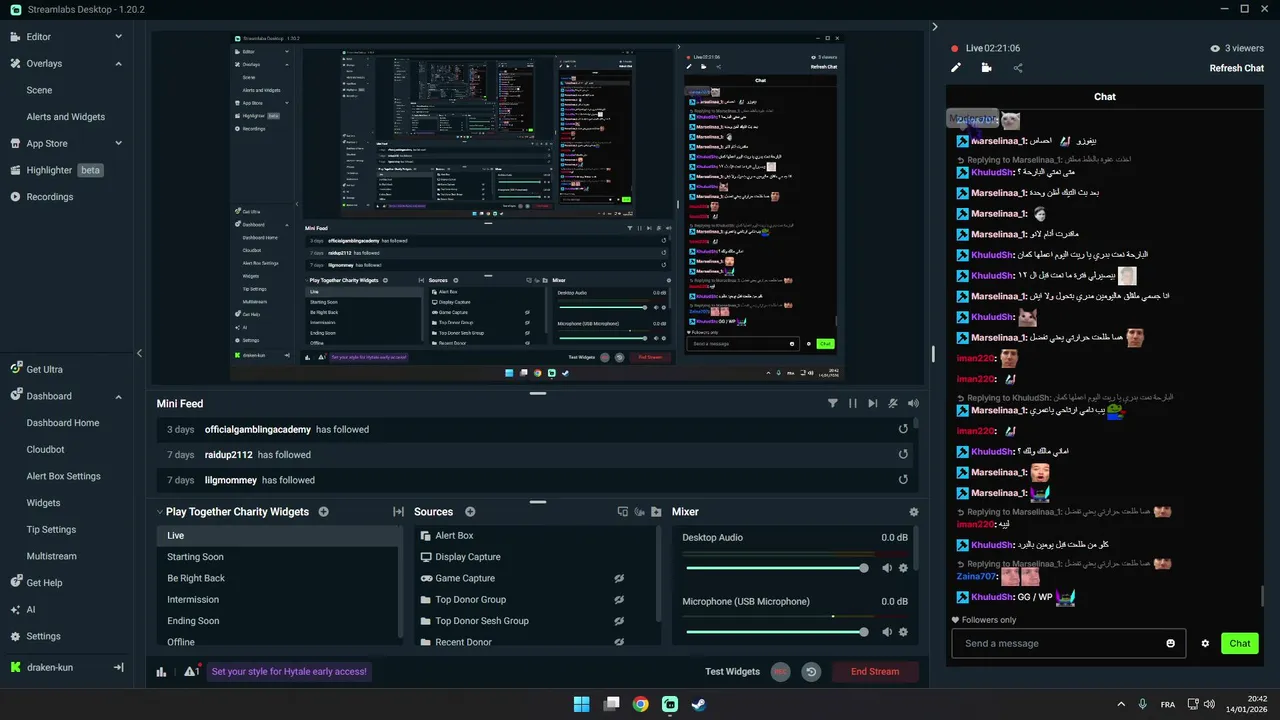Click Refresh Chat
The height and width of the screenshot is (720, 1280).
coord(1237,68)
